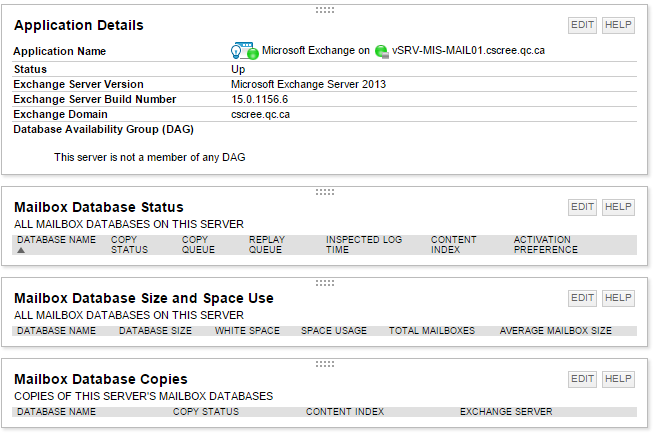Sort by Replay Queue column

(x=267, y=245)
